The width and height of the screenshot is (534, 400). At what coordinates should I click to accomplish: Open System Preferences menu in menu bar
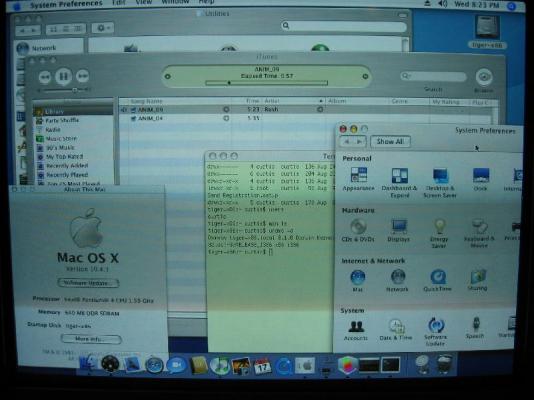coord(66,4)
